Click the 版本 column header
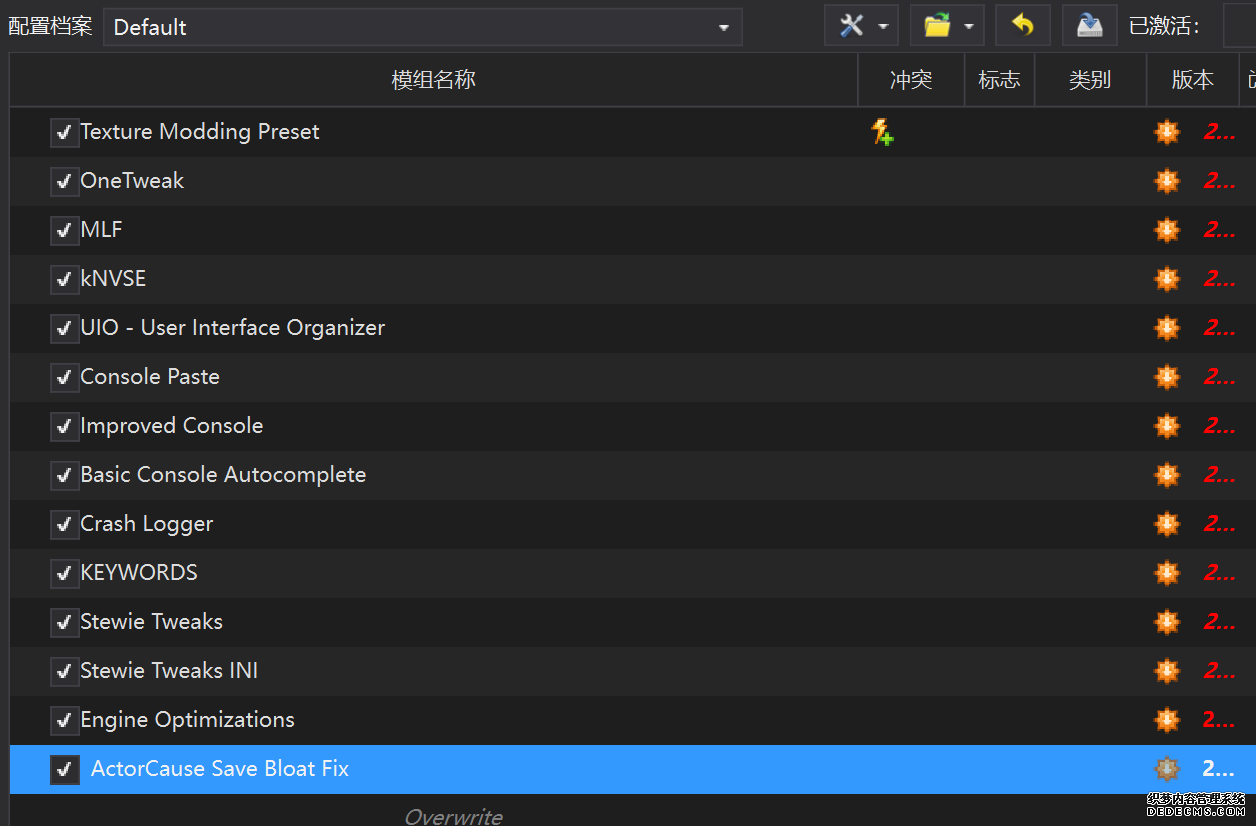 point(1192,80)
